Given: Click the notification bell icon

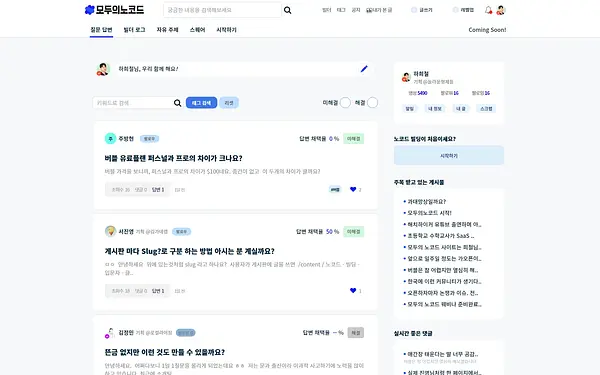Looking at the screenshot, I should click(488, 10).
